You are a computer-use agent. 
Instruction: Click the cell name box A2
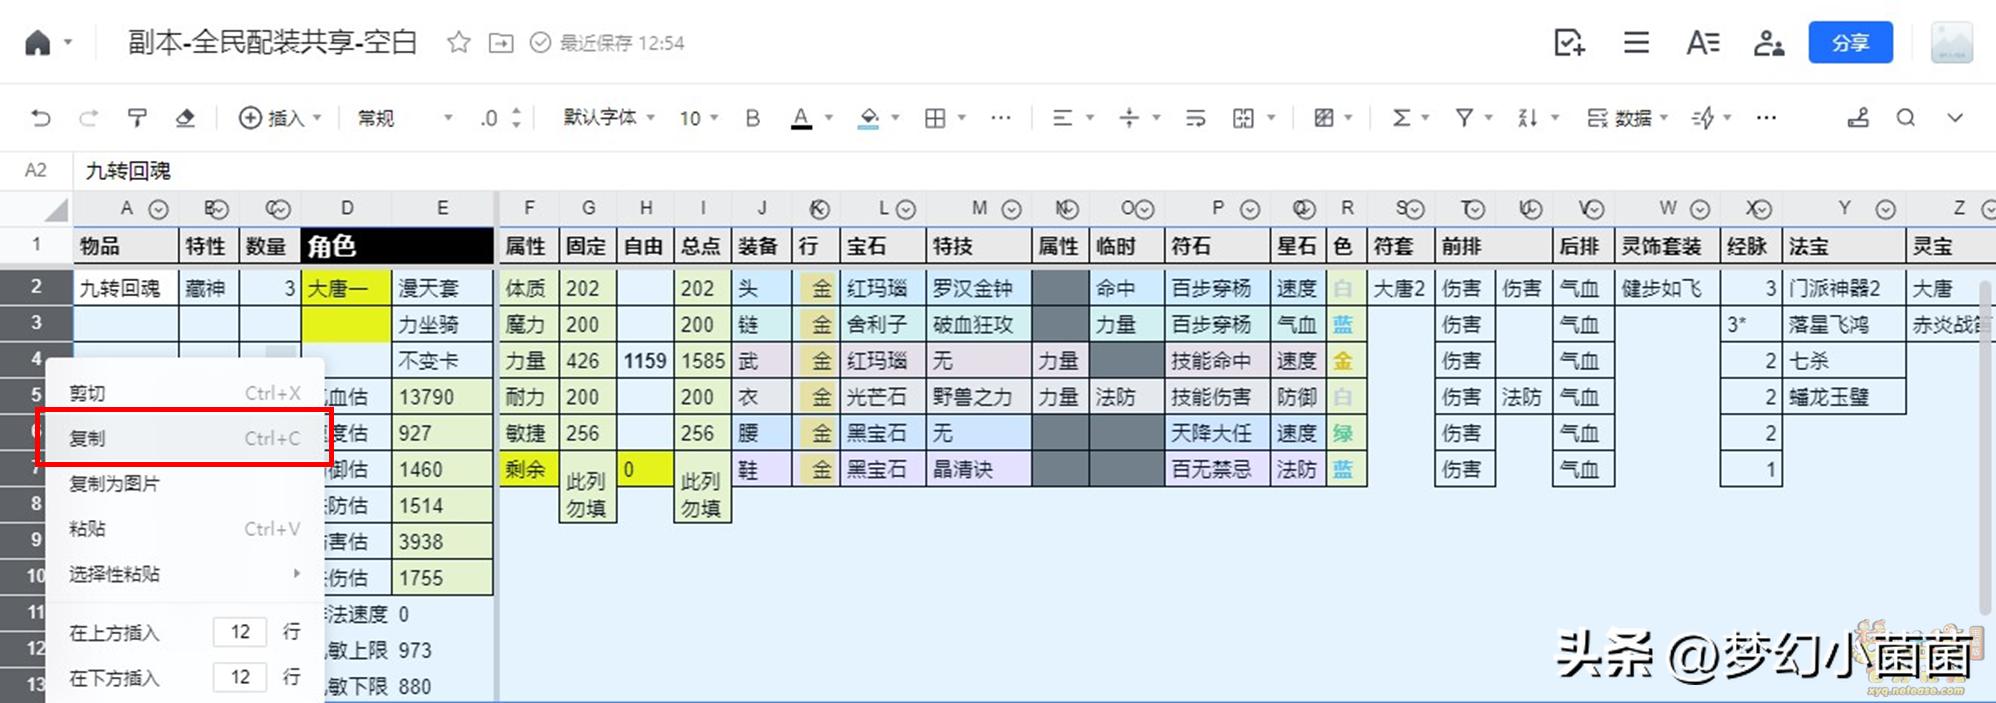click(x=36, y=171)
